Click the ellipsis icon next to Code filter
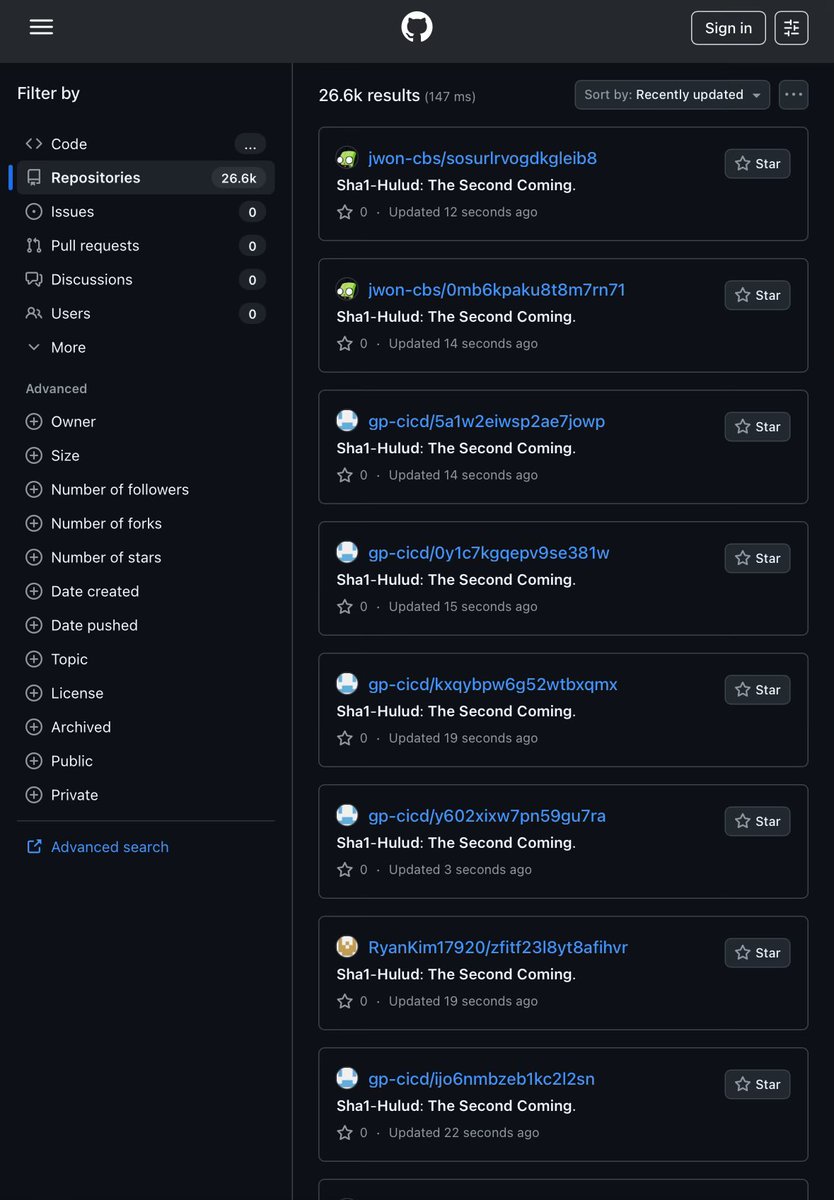This screenshot has height=1200, width=834. pos(250,144)
